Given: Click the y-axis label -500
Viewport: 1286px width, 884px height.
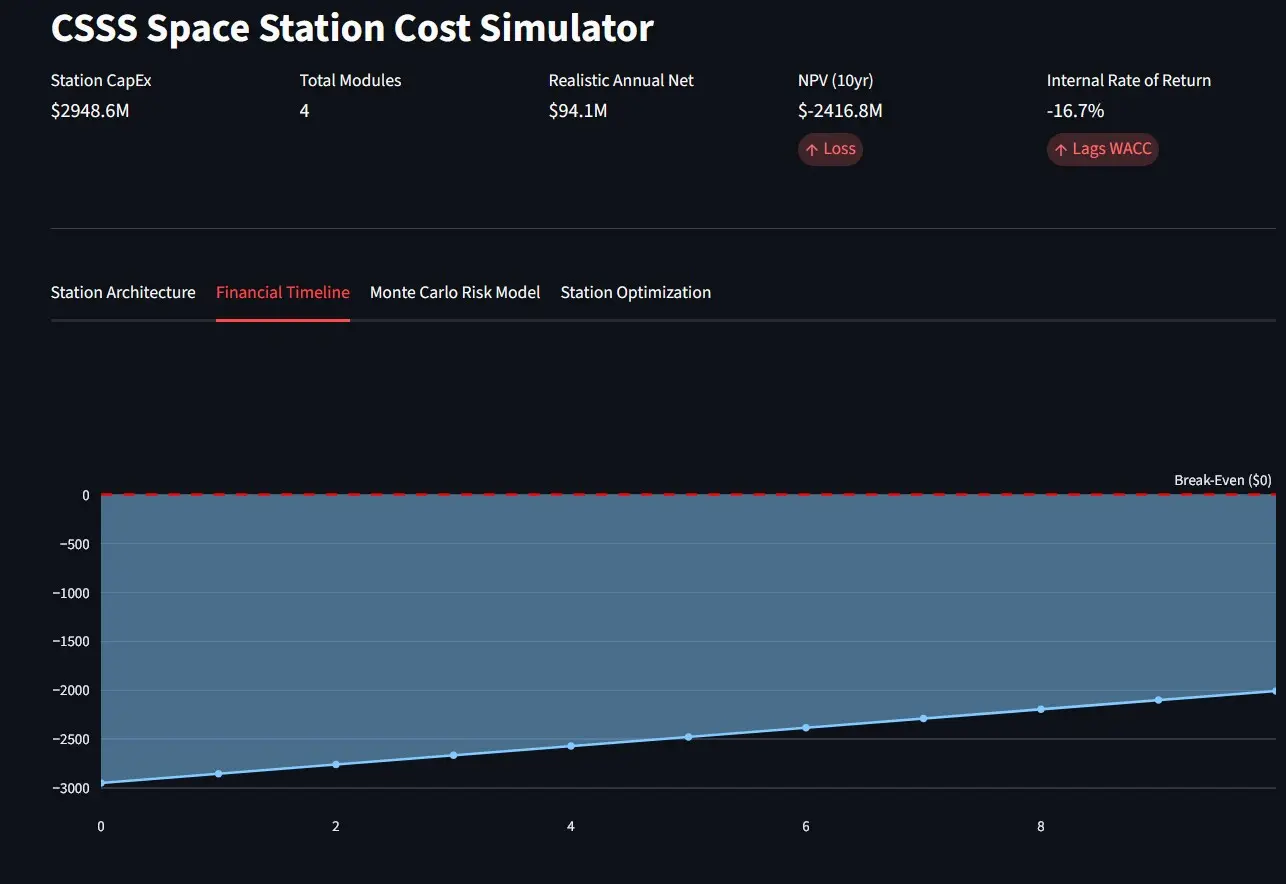Looking at the screenshot, I should [73, 544].
